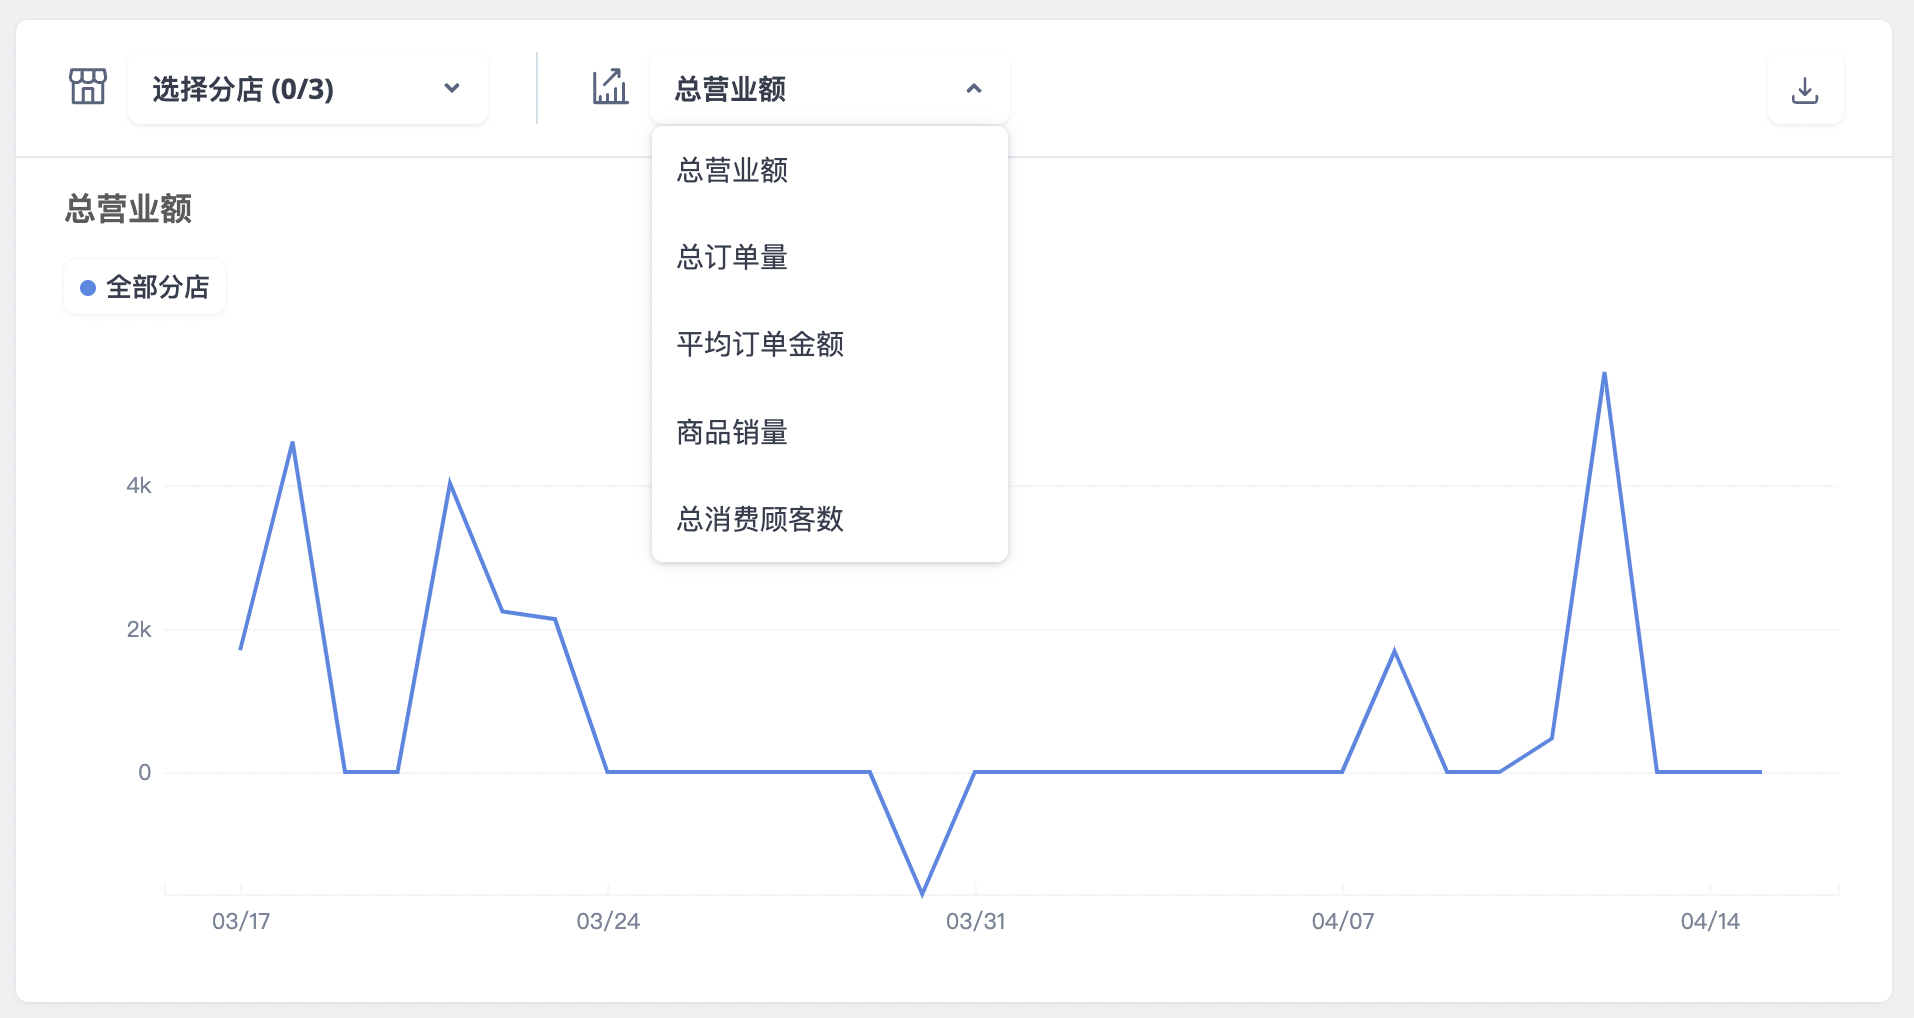Click the 03/17 x-axis label
Viewport: 1914px width, 1018px height.
(x=241, y=921)
